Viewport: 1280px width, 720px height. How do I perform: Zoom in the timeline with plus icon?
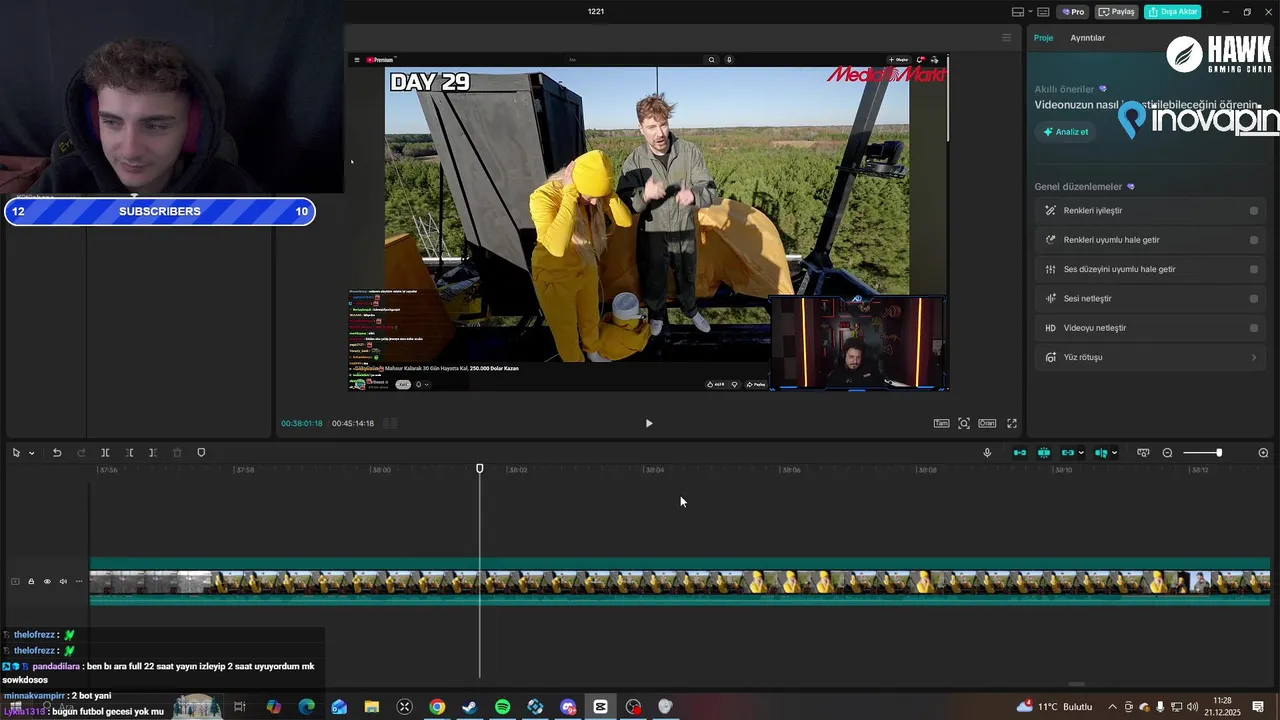click(x=1263, y=453)
